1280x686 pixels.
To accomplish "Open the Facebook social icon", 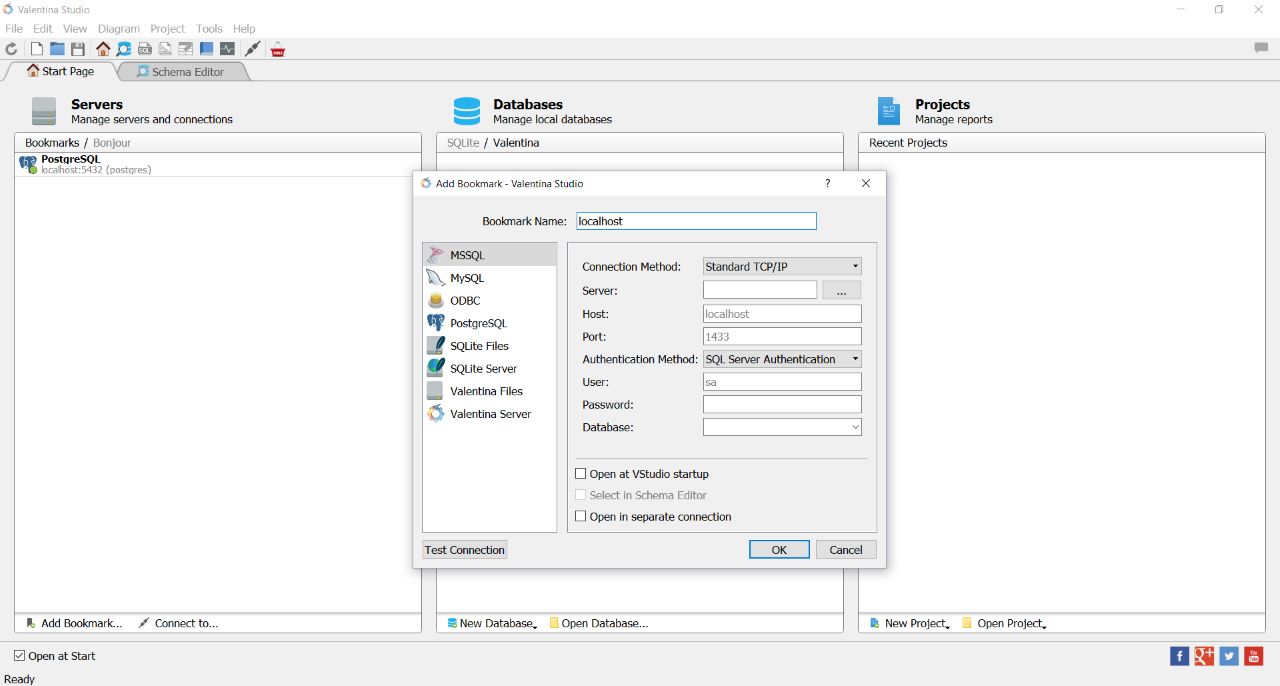I will pyautogui.click(x=1180, y=656).
